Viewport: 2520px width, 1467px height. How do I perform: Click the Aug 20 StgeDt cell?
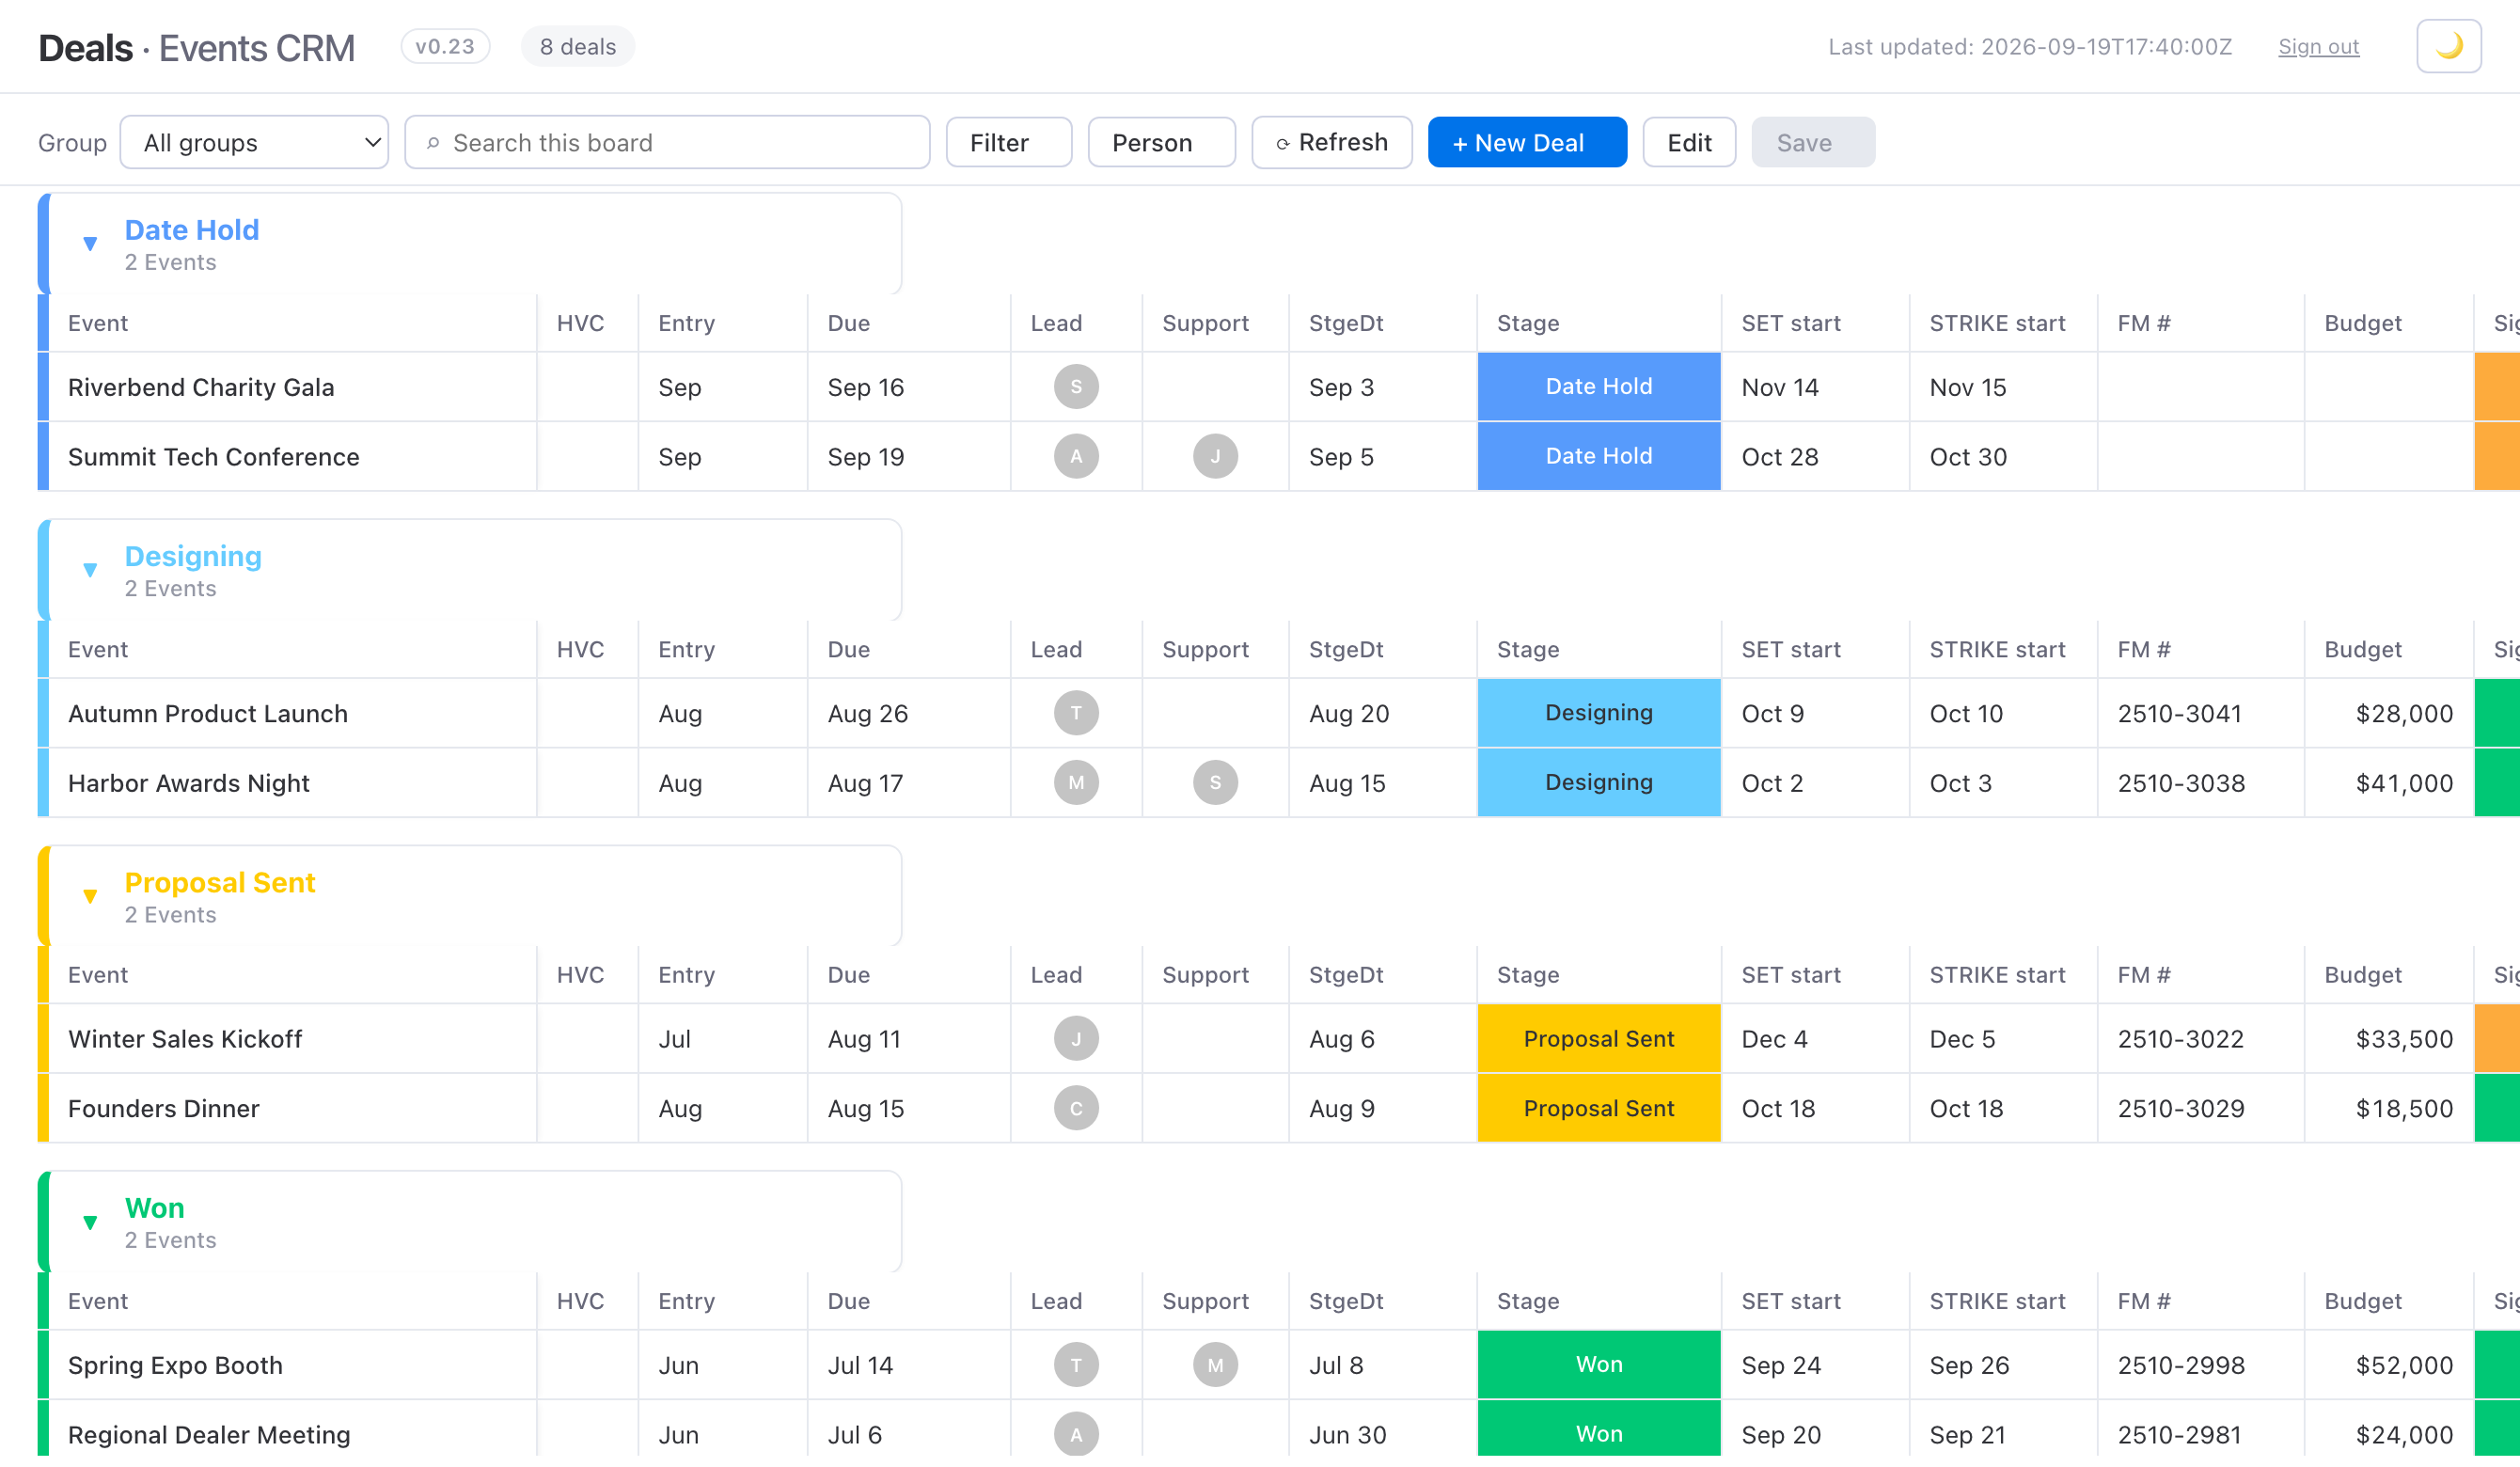(1383, 714)
